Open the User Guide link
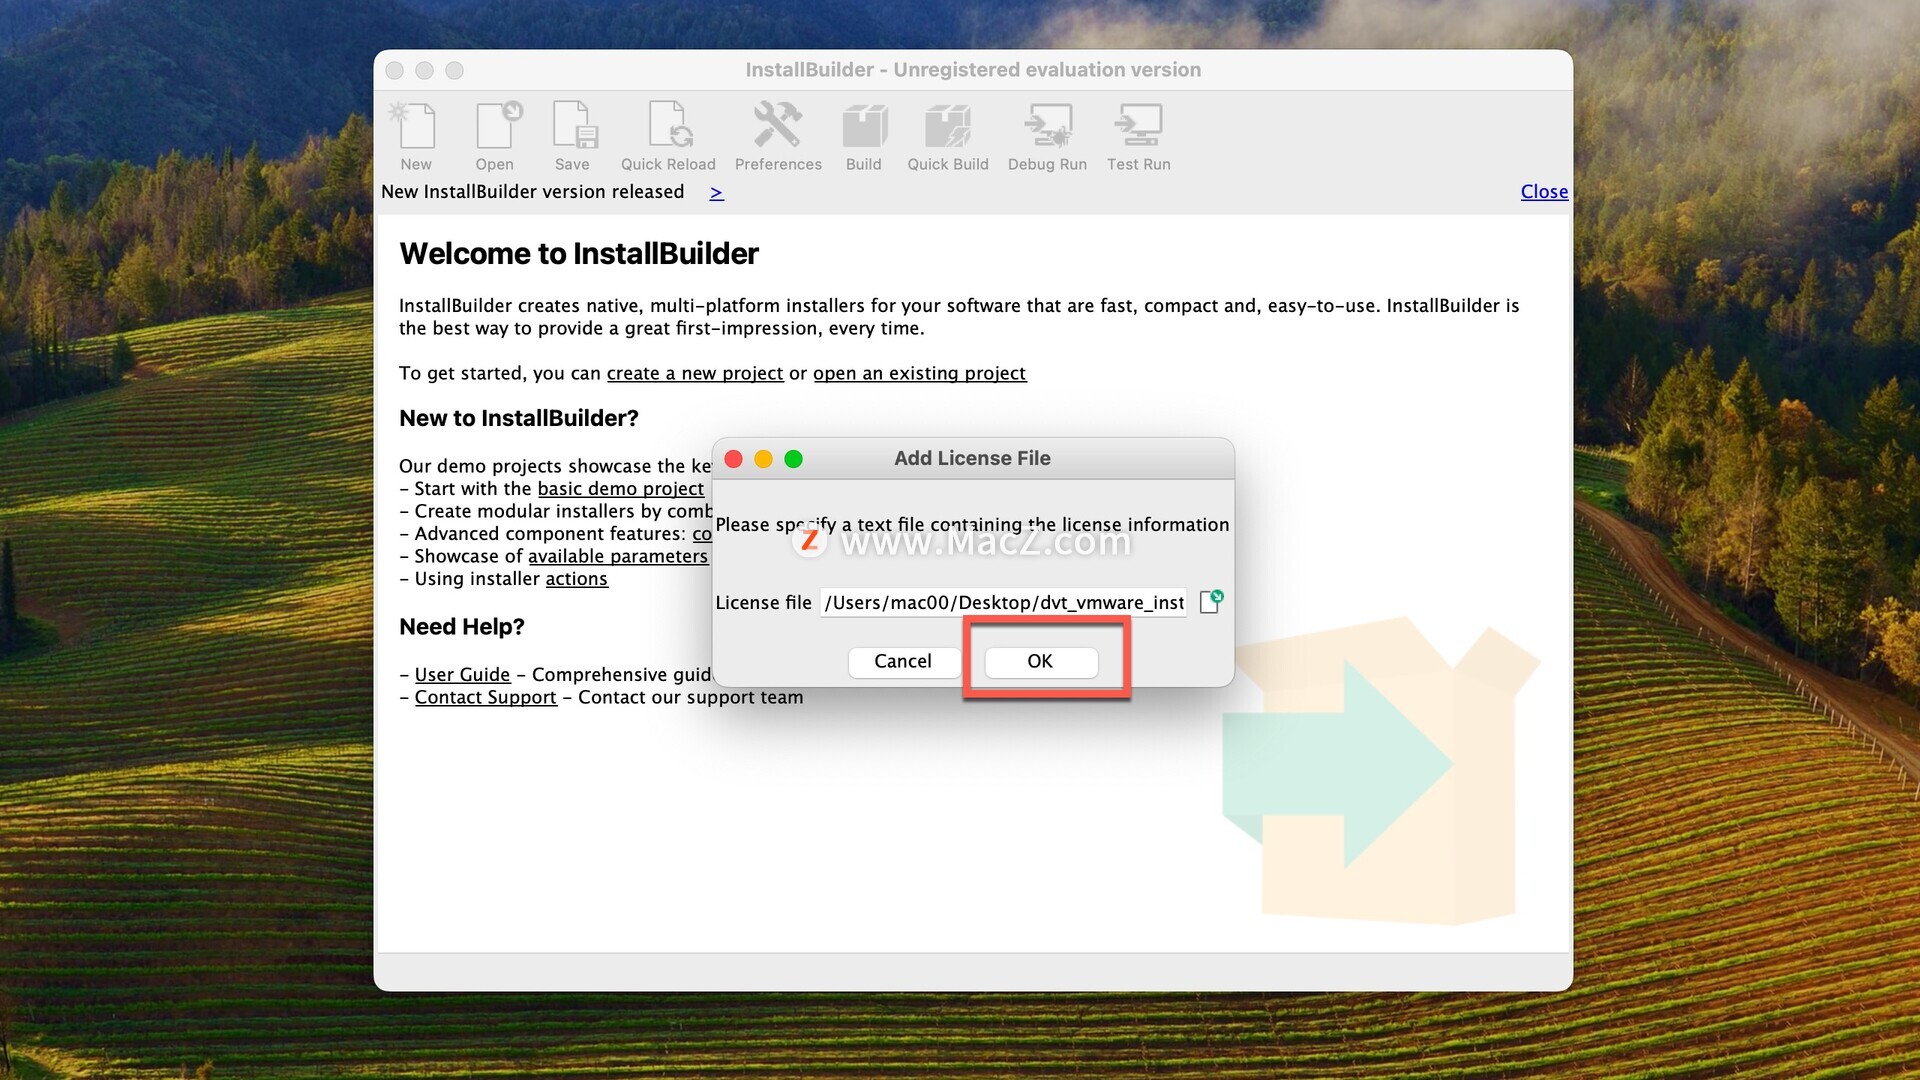The height and width of the screenshot is (1080, 1920). pyautogui.click(x=462, y=675)
